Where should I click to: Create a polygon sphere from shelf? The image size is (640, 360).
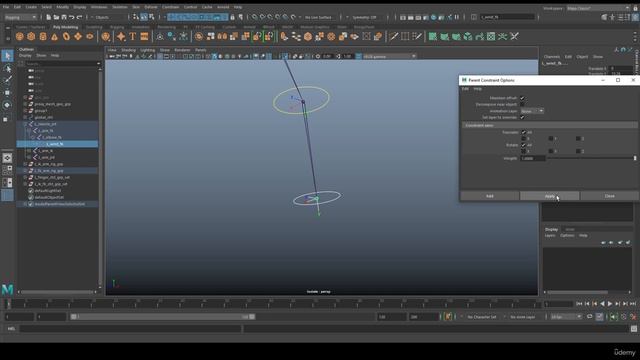(19, 37)
